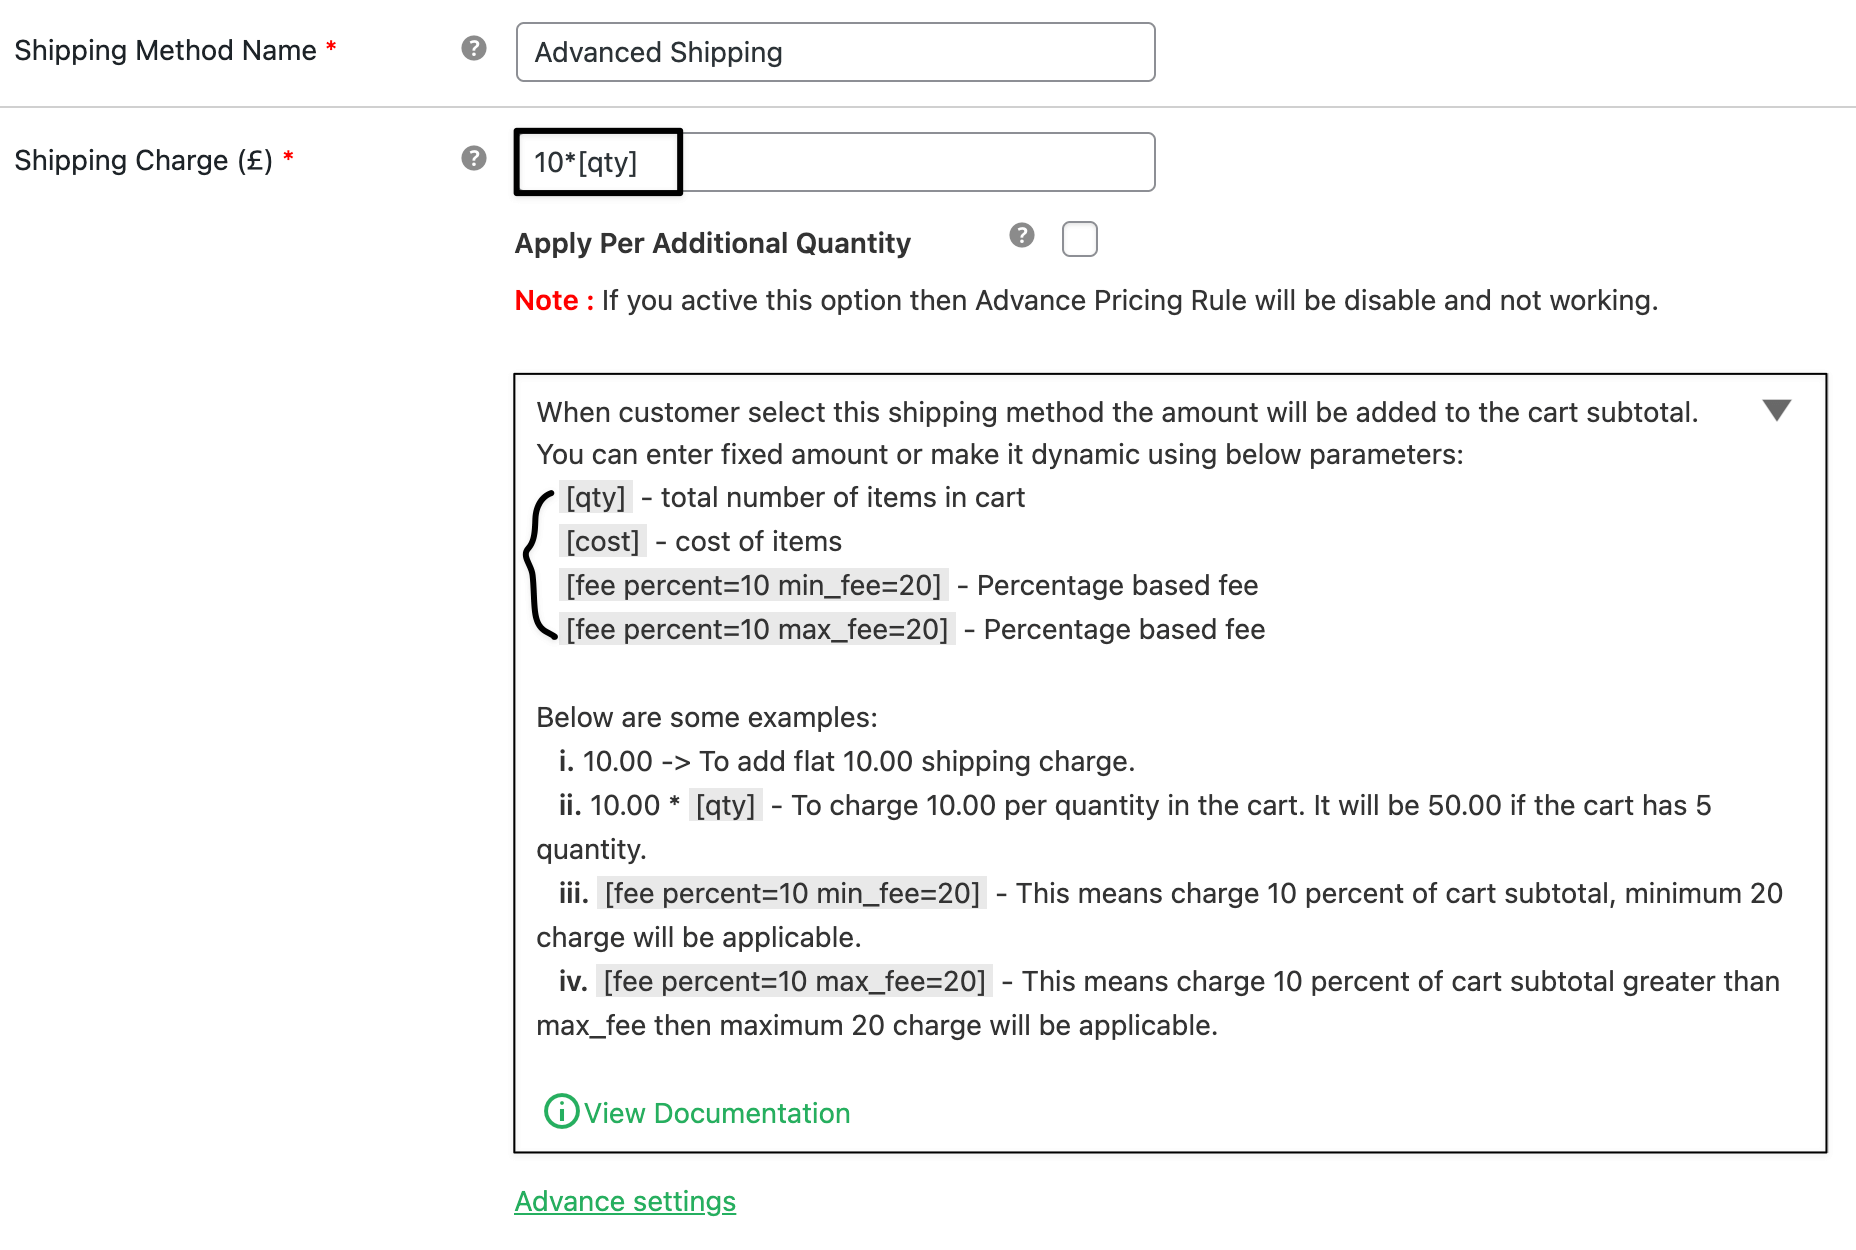Image resolution: width=1856 pixels, height=1250 pixels.
Task: Click '[fee percent=10 min_fee=20]' in the parameter list
Action: point(754,585)
